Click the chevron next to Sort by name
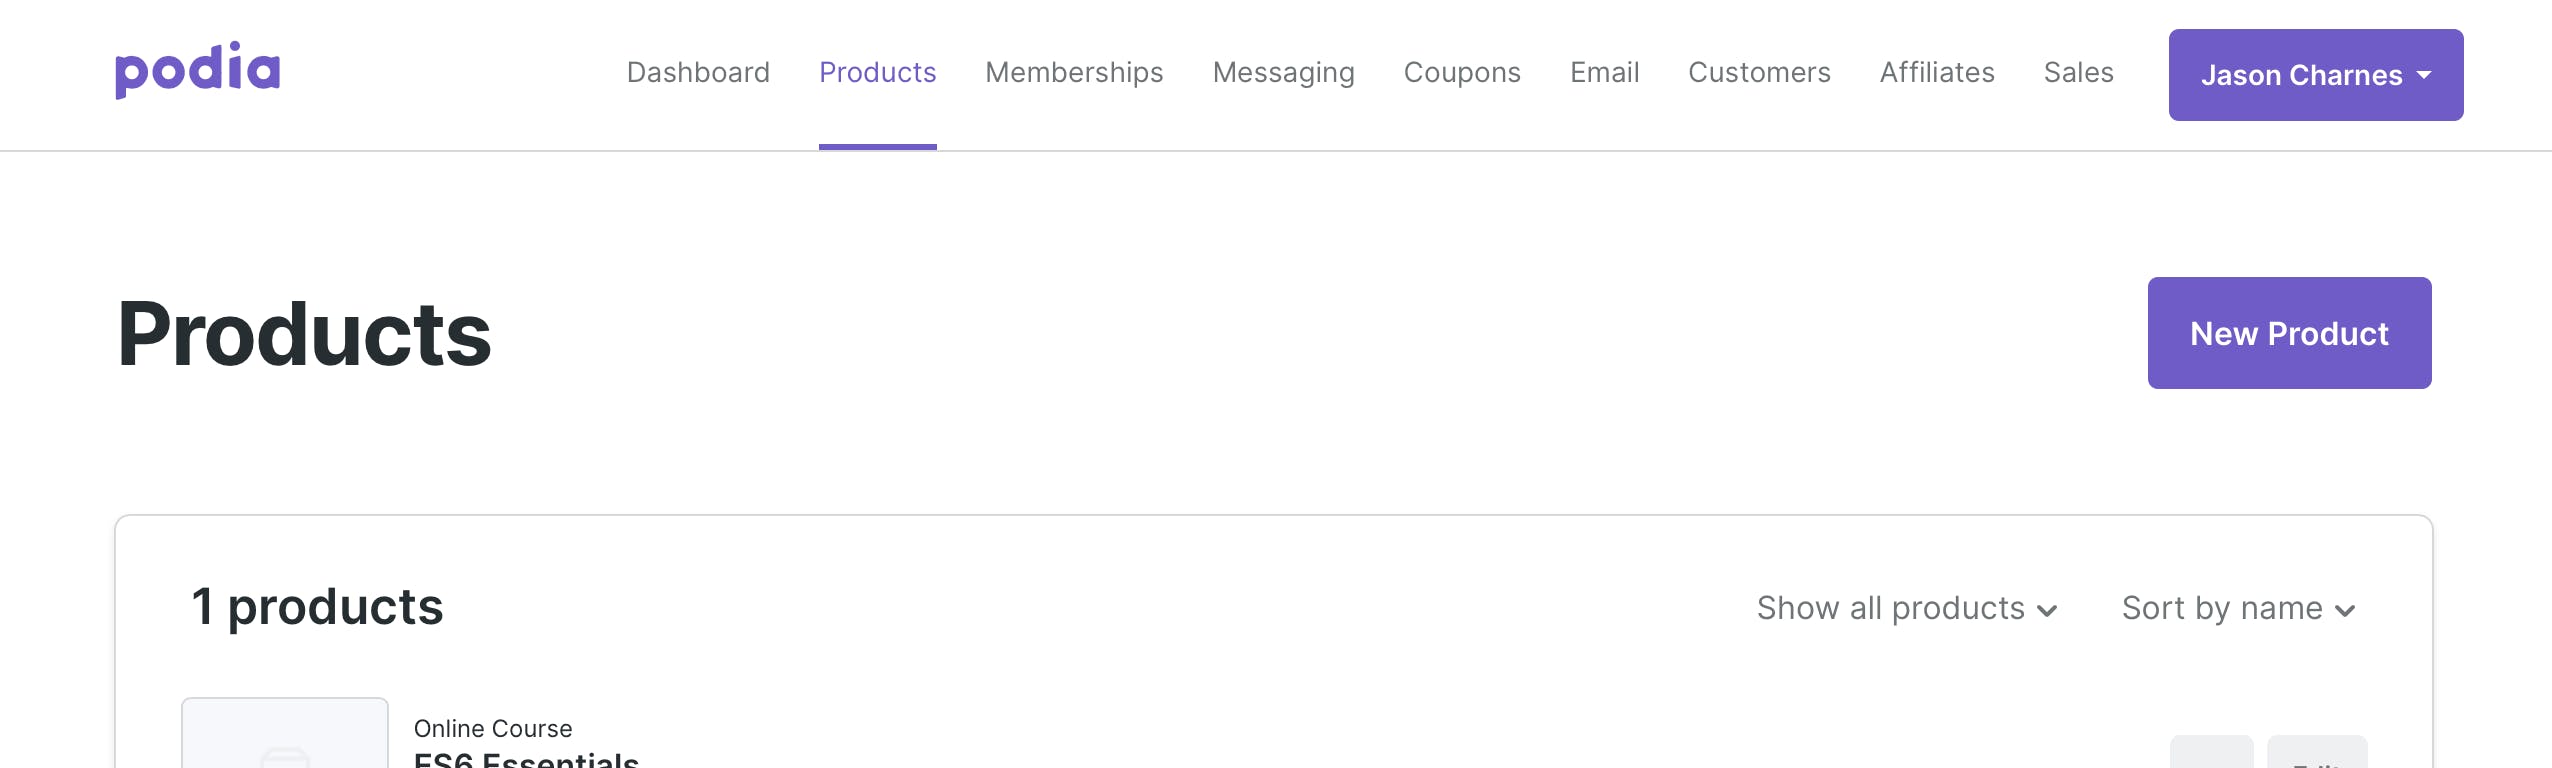The width and height of the screenshot is (2552, 768). point(2345,611)
